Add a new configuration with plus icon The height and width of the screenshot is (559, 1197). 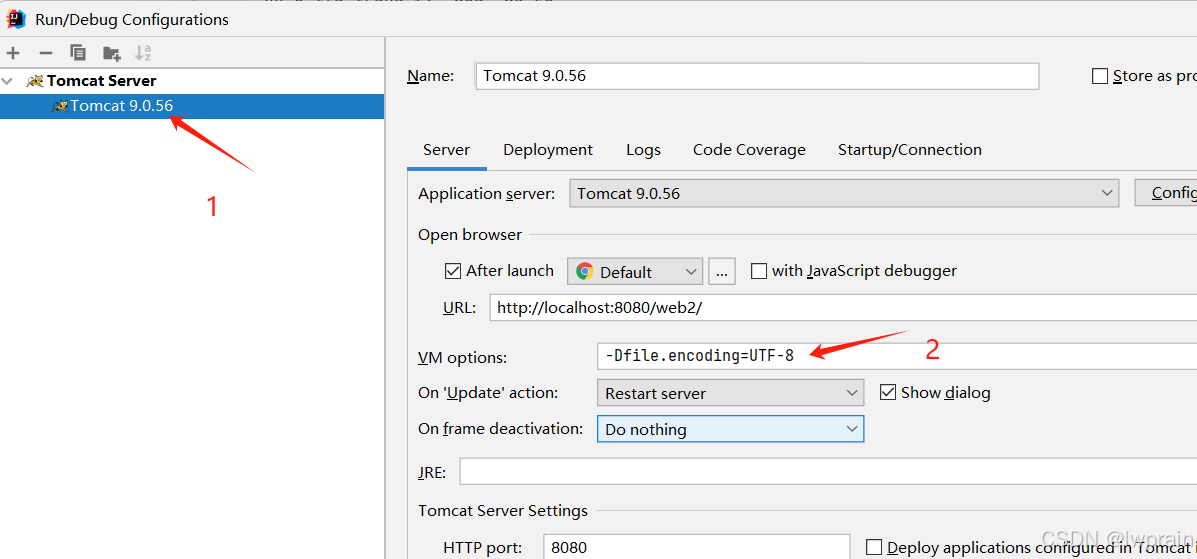click(12, 53)
